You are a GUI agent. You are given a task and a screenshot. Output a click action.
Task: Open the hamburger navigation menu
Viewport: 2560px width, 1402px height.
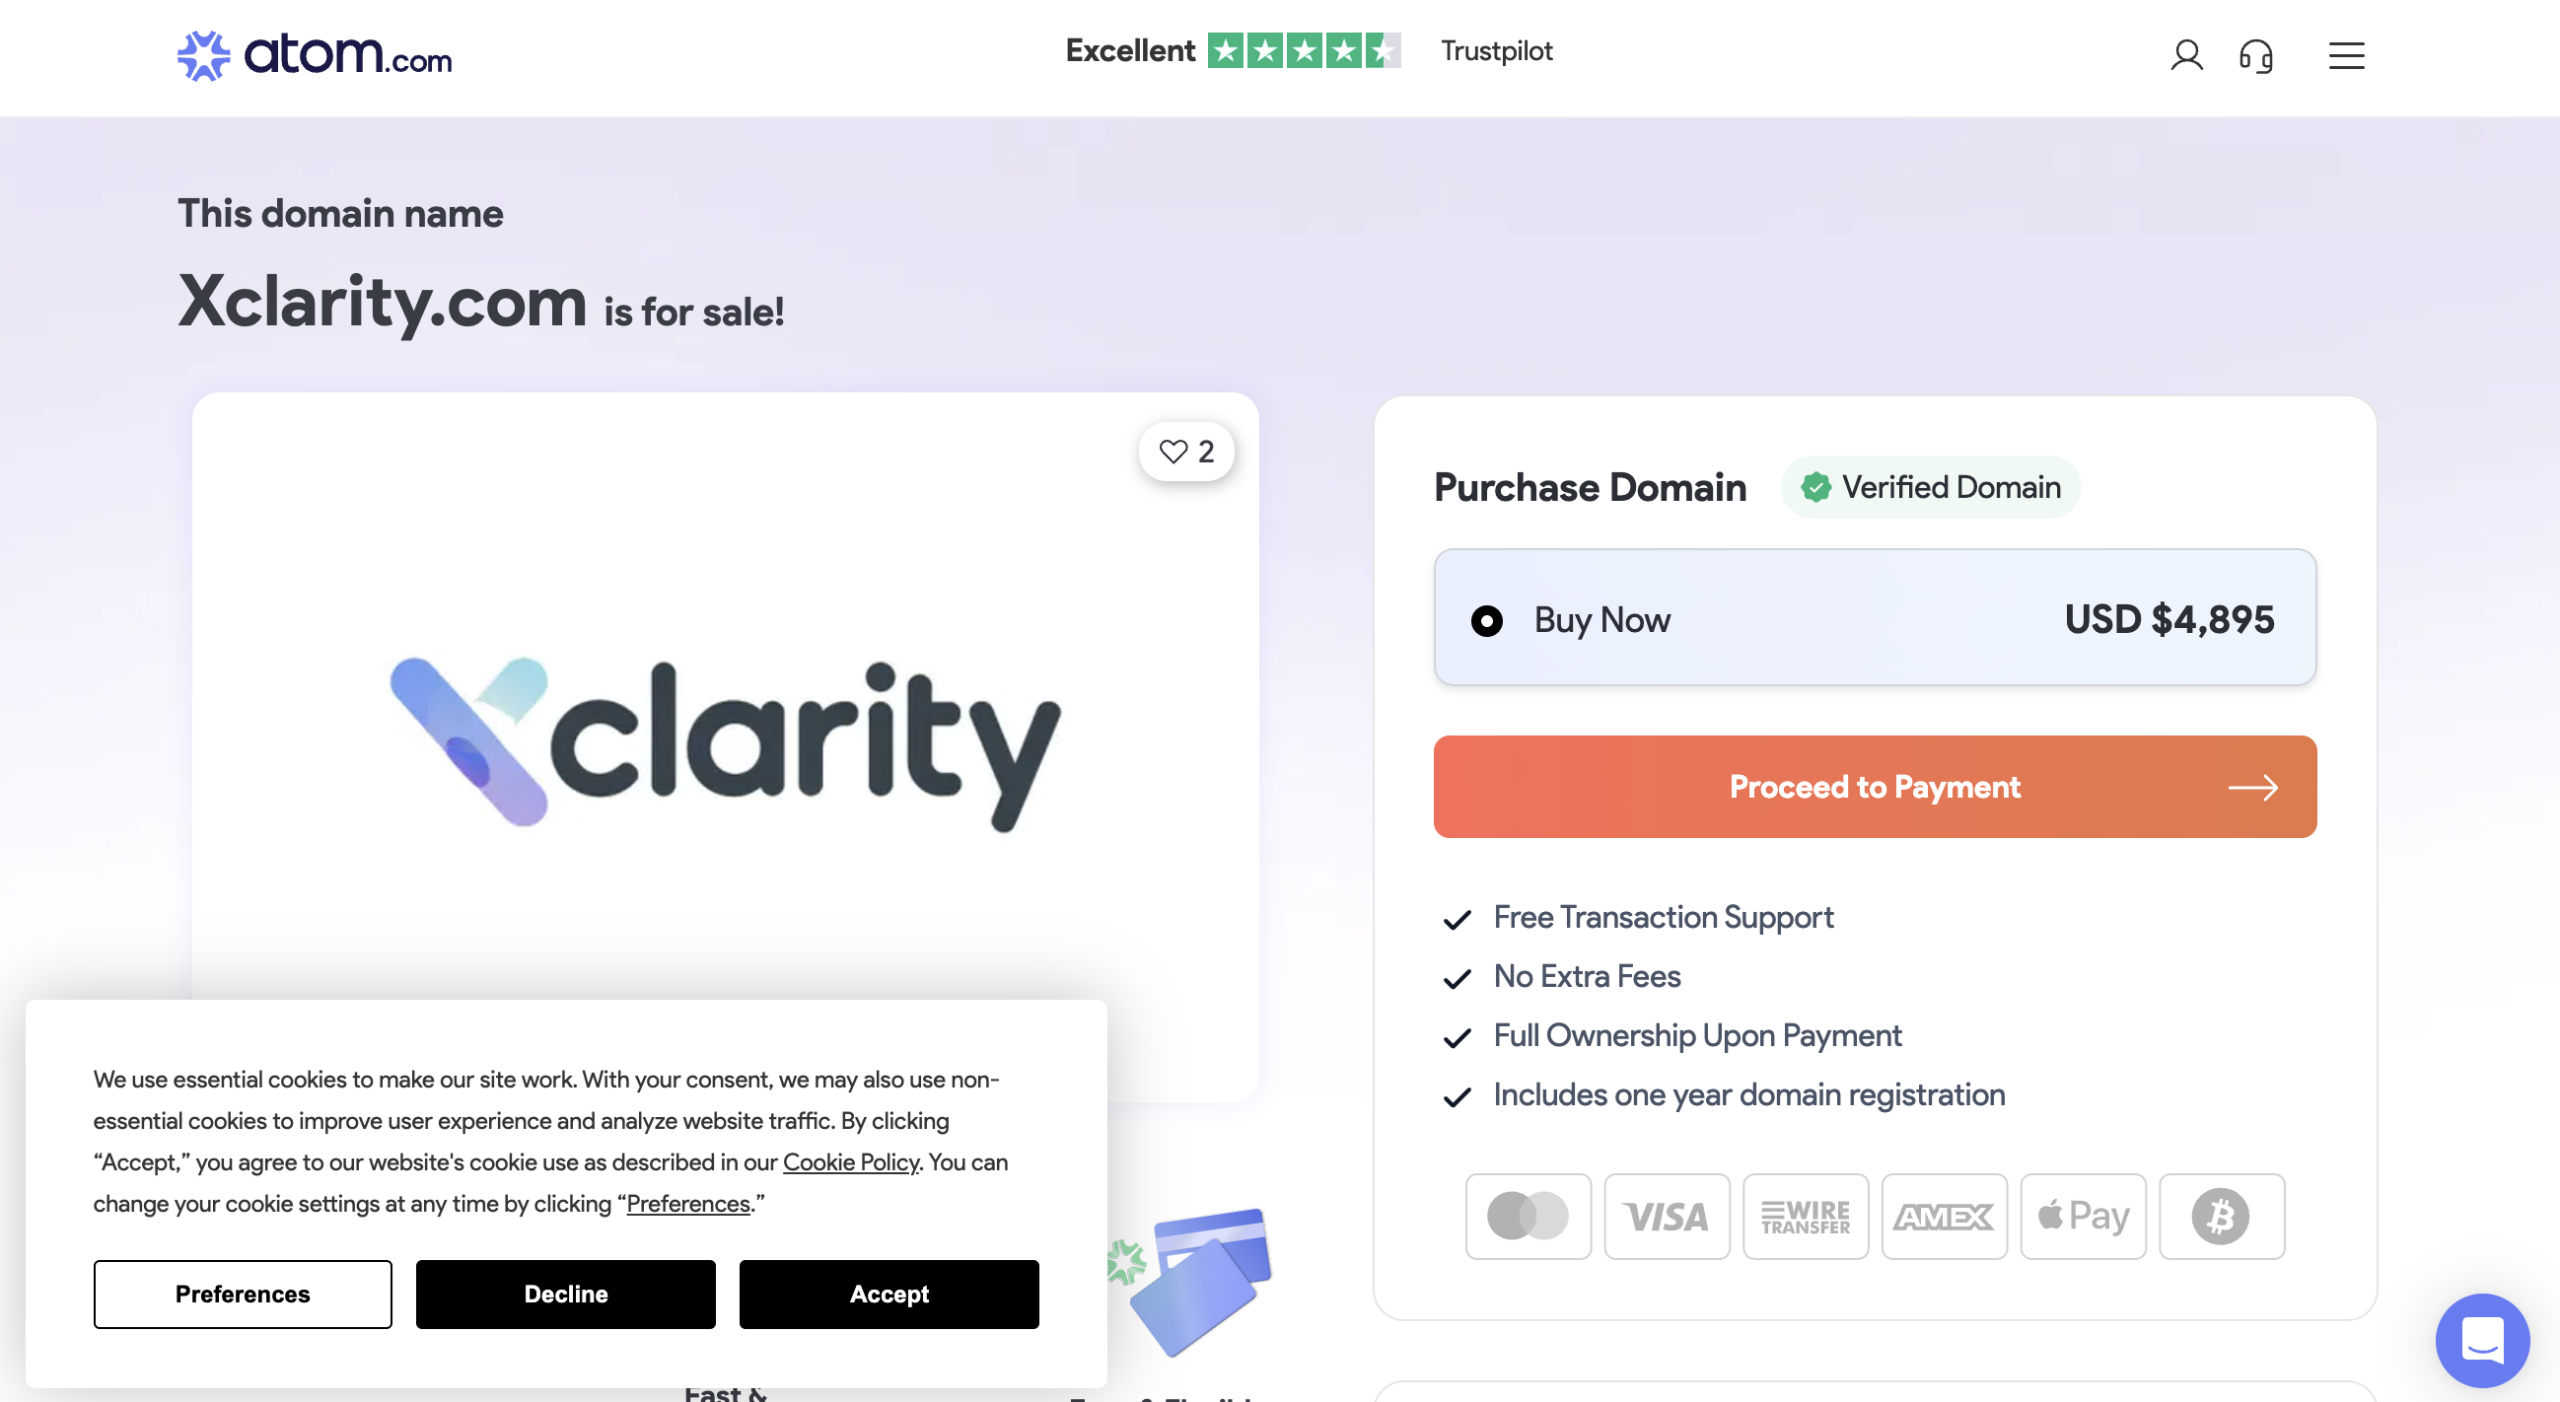tap(2345, 57)
